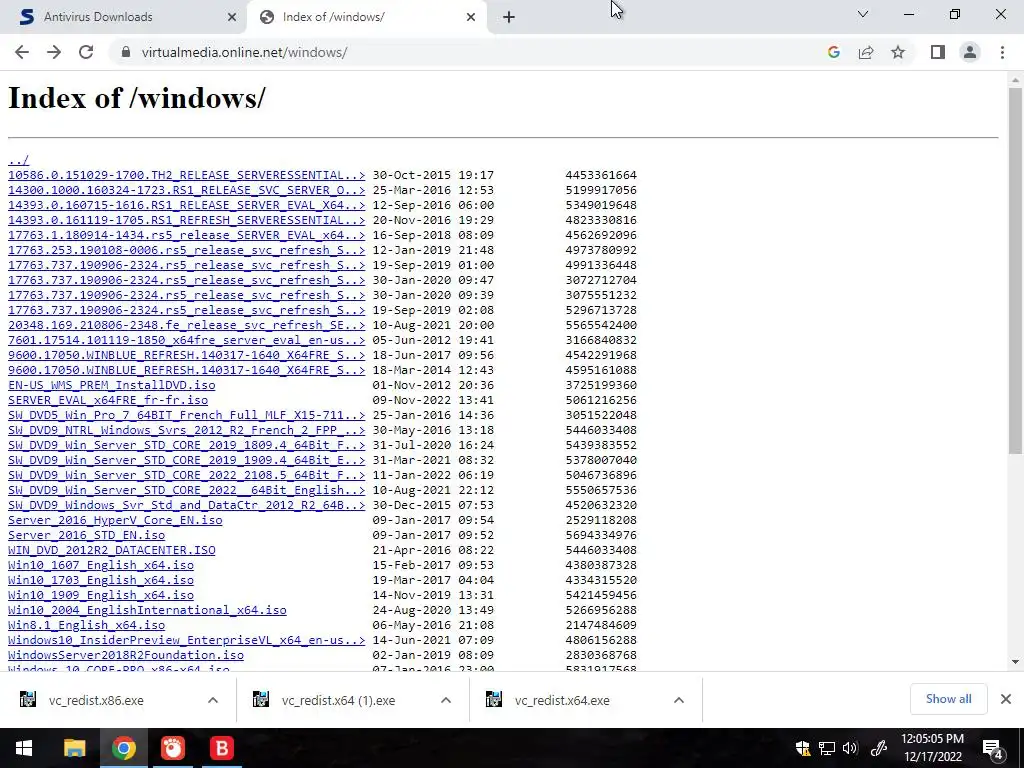Viewport: 1024px width, 768px height.
Task: Open File Explorer from taskbar
Action: 74,748
